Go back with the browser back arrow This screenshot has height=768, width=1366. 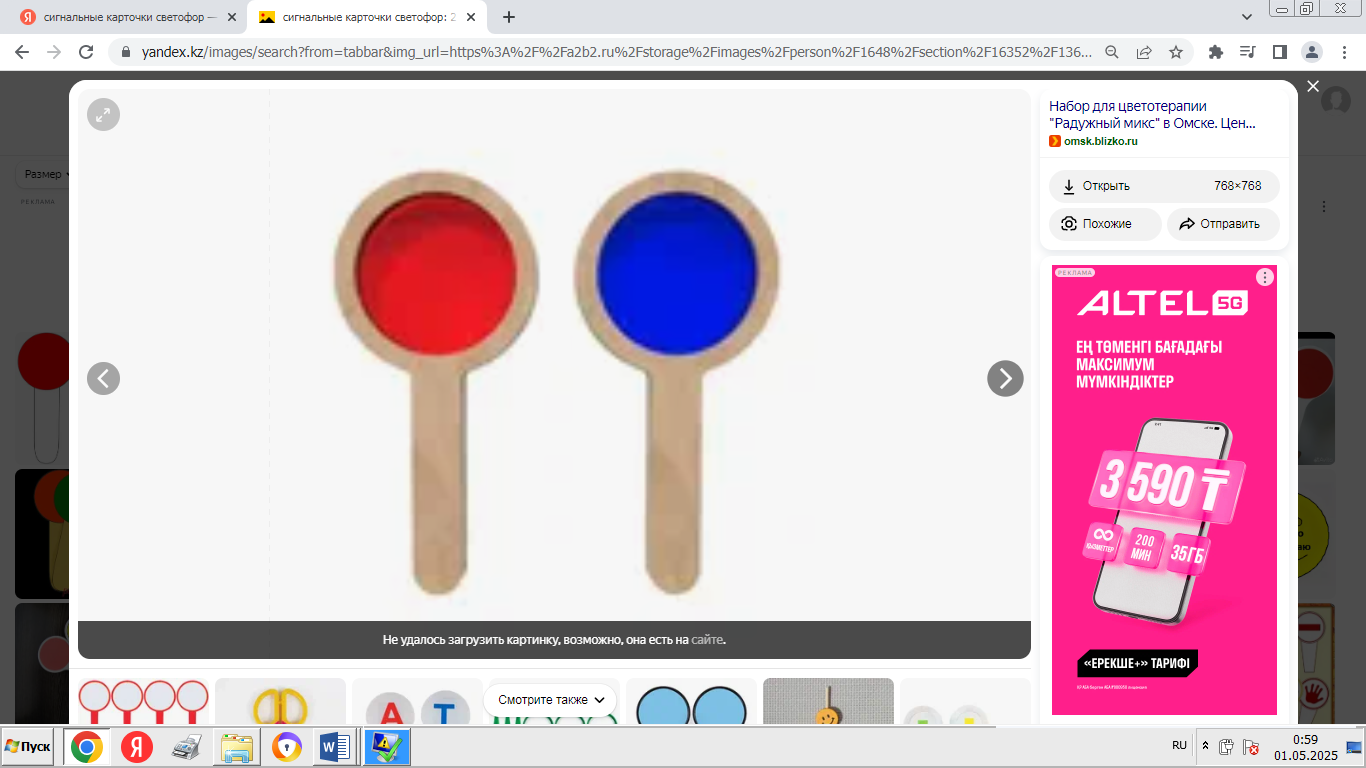(22, 52)
